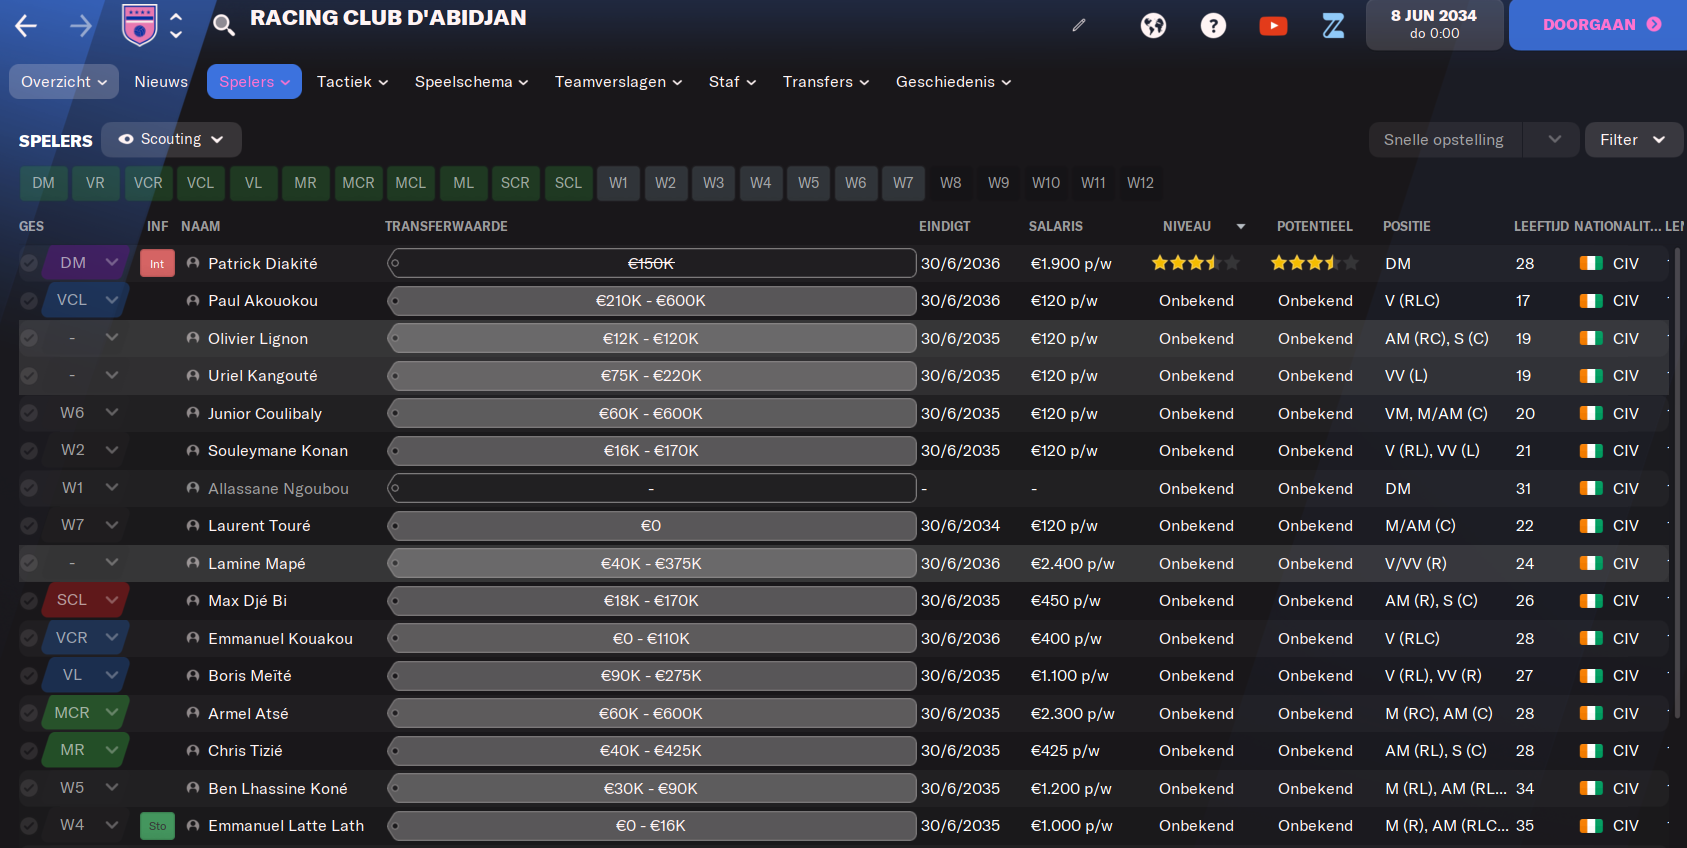Click the person icon beside Junior Coulibaly
Viewport: 1687px width, 848px height.
click(193, 413)
